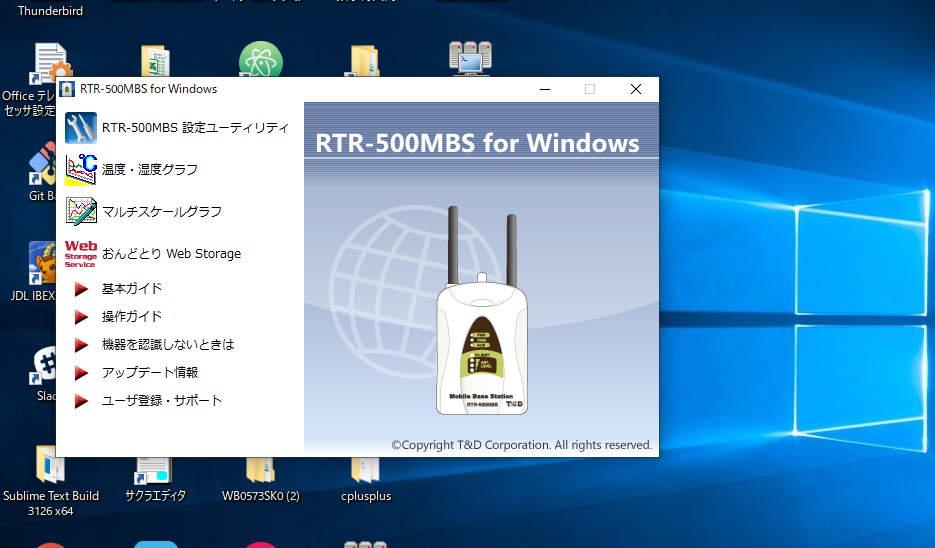Viewport: 935px width, 548px height.
Task: Click the red arrow beside 機器を認識しないときは
Action: point(81,345)
